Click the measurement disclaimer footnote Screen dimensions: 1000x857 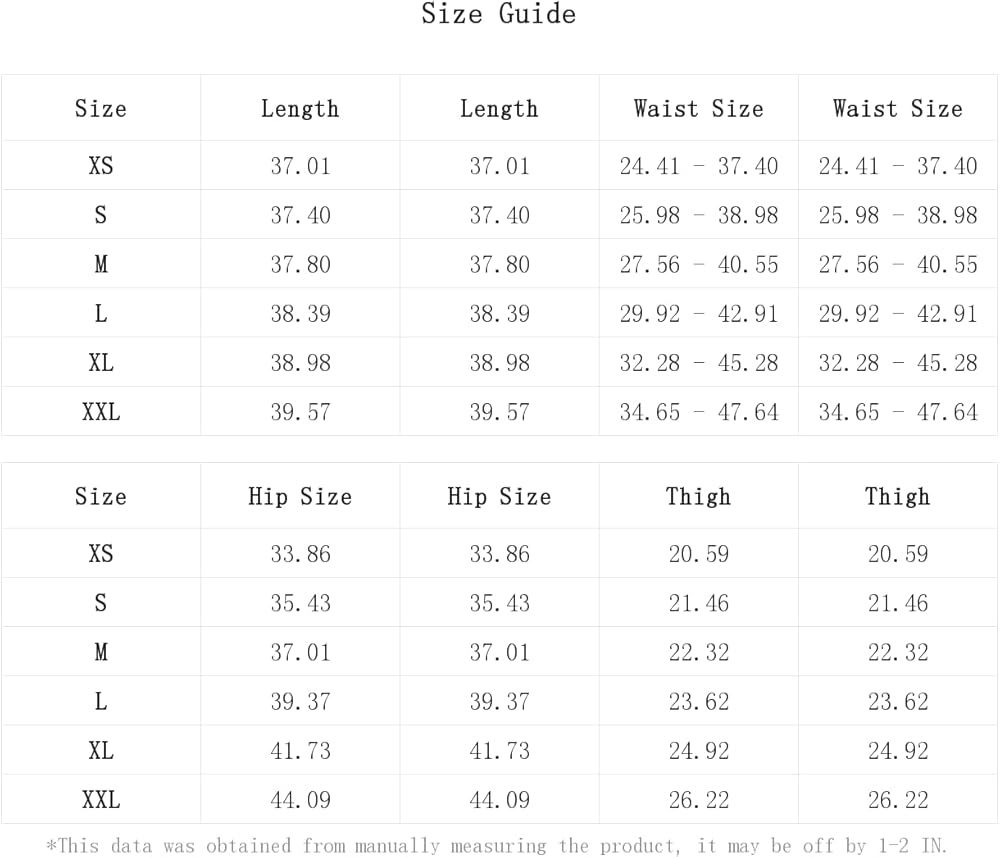(497, 846)
